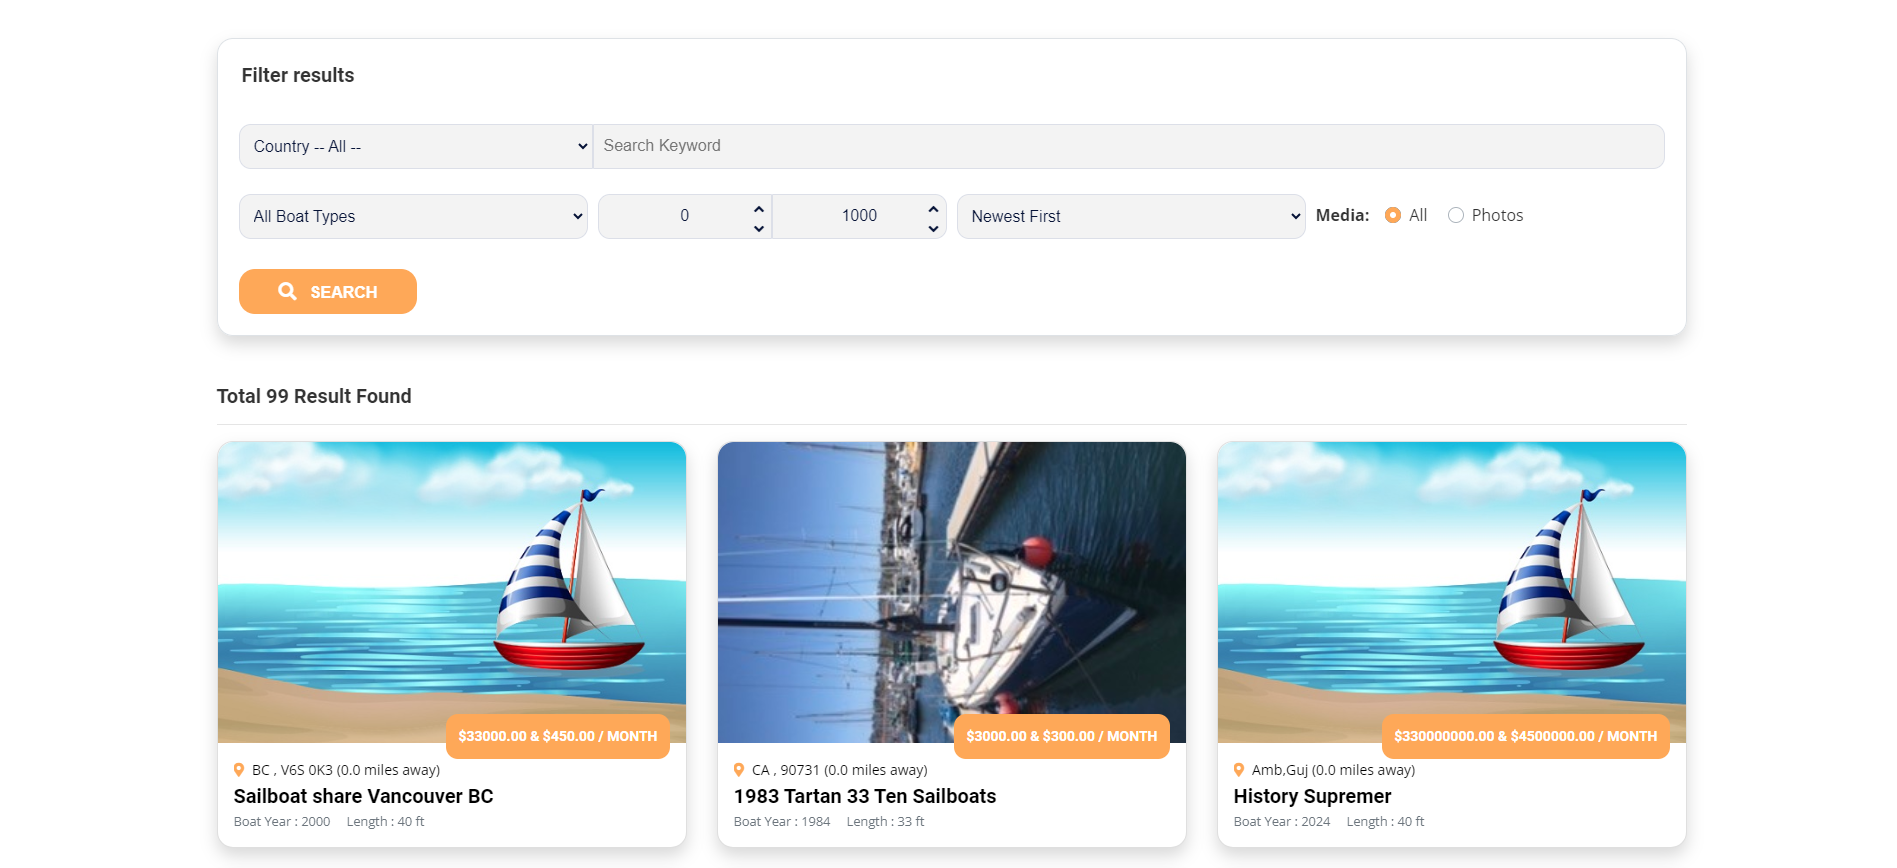Open the Country dropdown

pyautogui.click(x=415, y=146)
